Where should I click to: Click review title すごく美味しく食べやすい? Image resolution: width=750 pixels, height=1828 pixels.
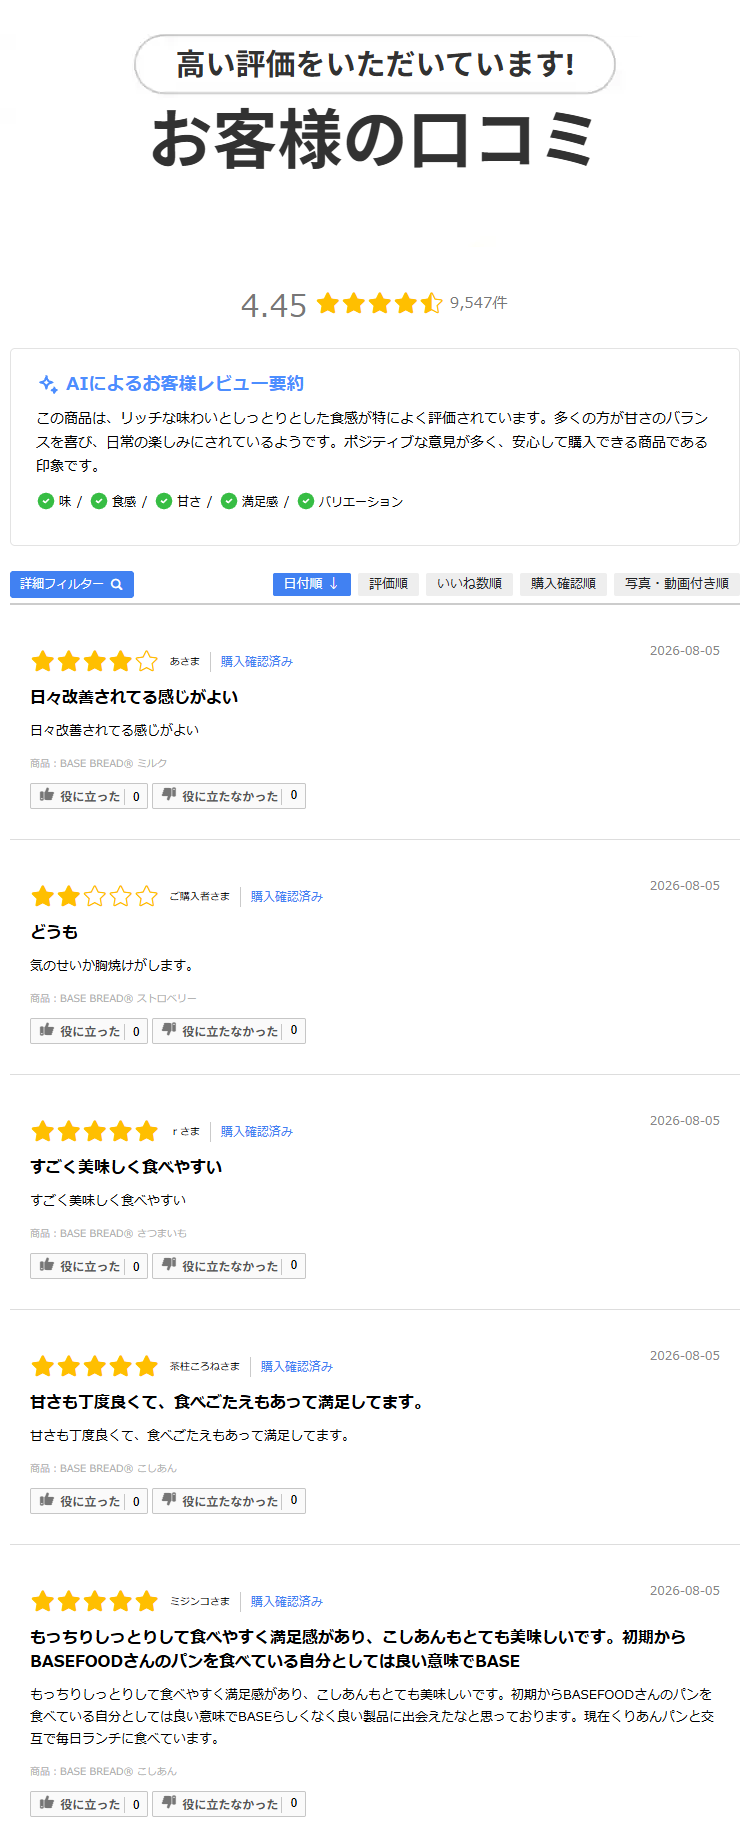pos(126,1167)
